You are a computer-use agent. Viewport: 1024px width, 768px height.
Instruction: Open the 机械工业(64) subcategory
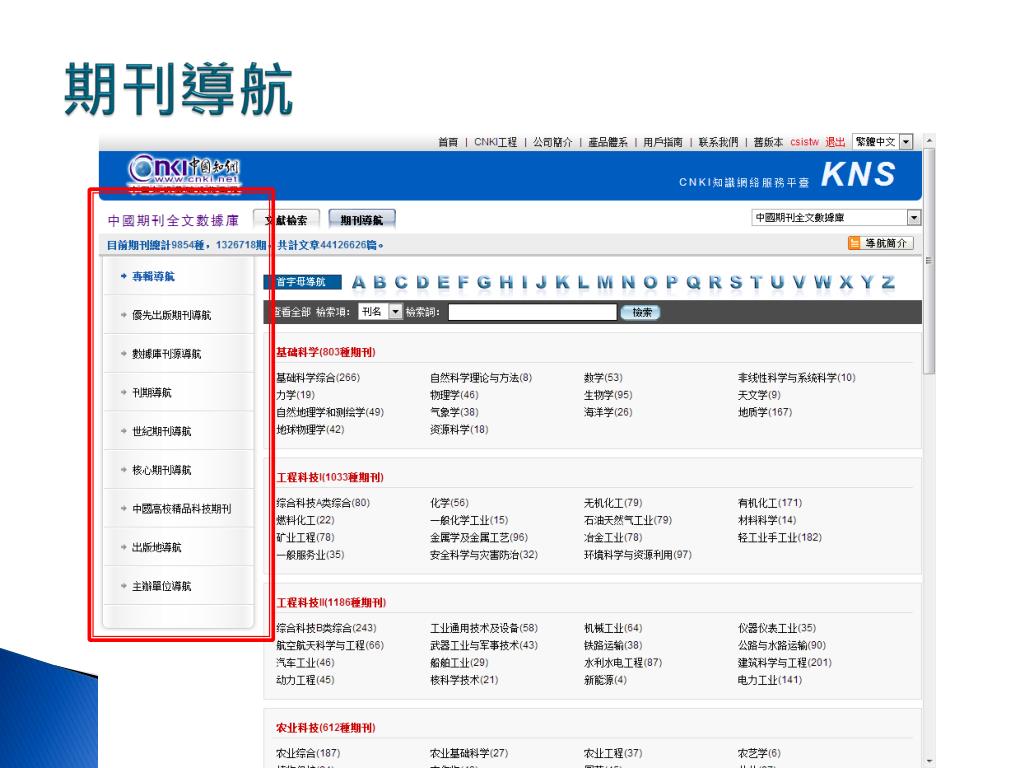click(613, 628)
